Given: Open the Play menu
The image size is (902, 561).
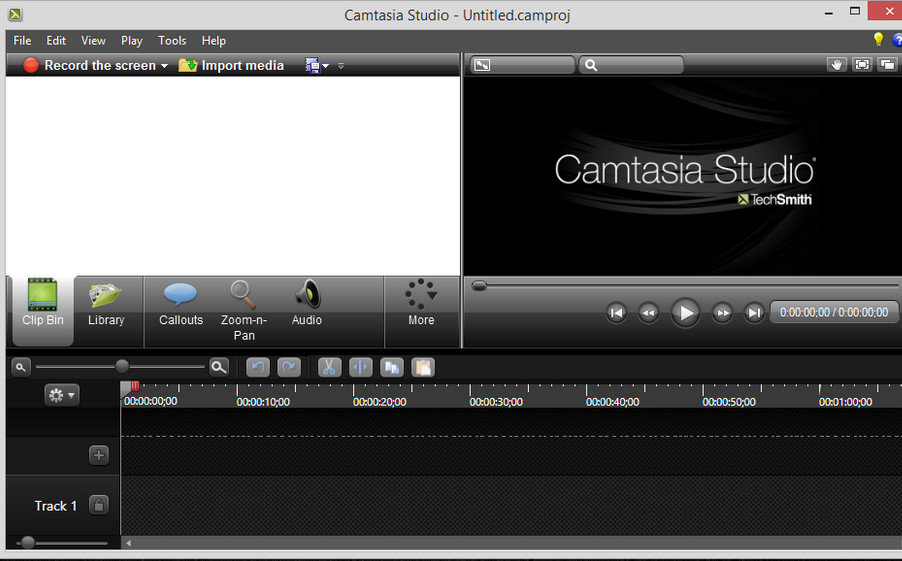Looking at the screenshot, I should click(x=132, y=41).
